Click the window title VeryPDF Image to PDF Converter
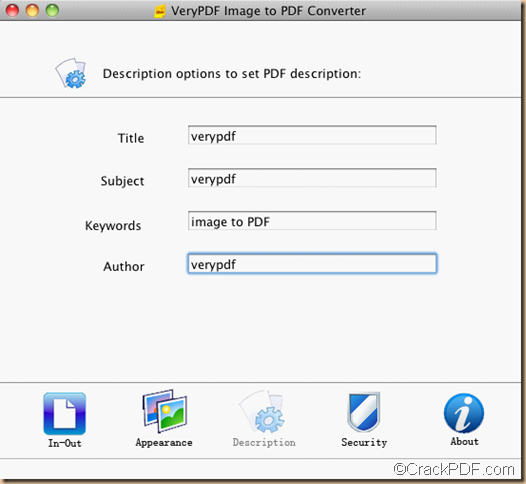 (x=268, y=11)
